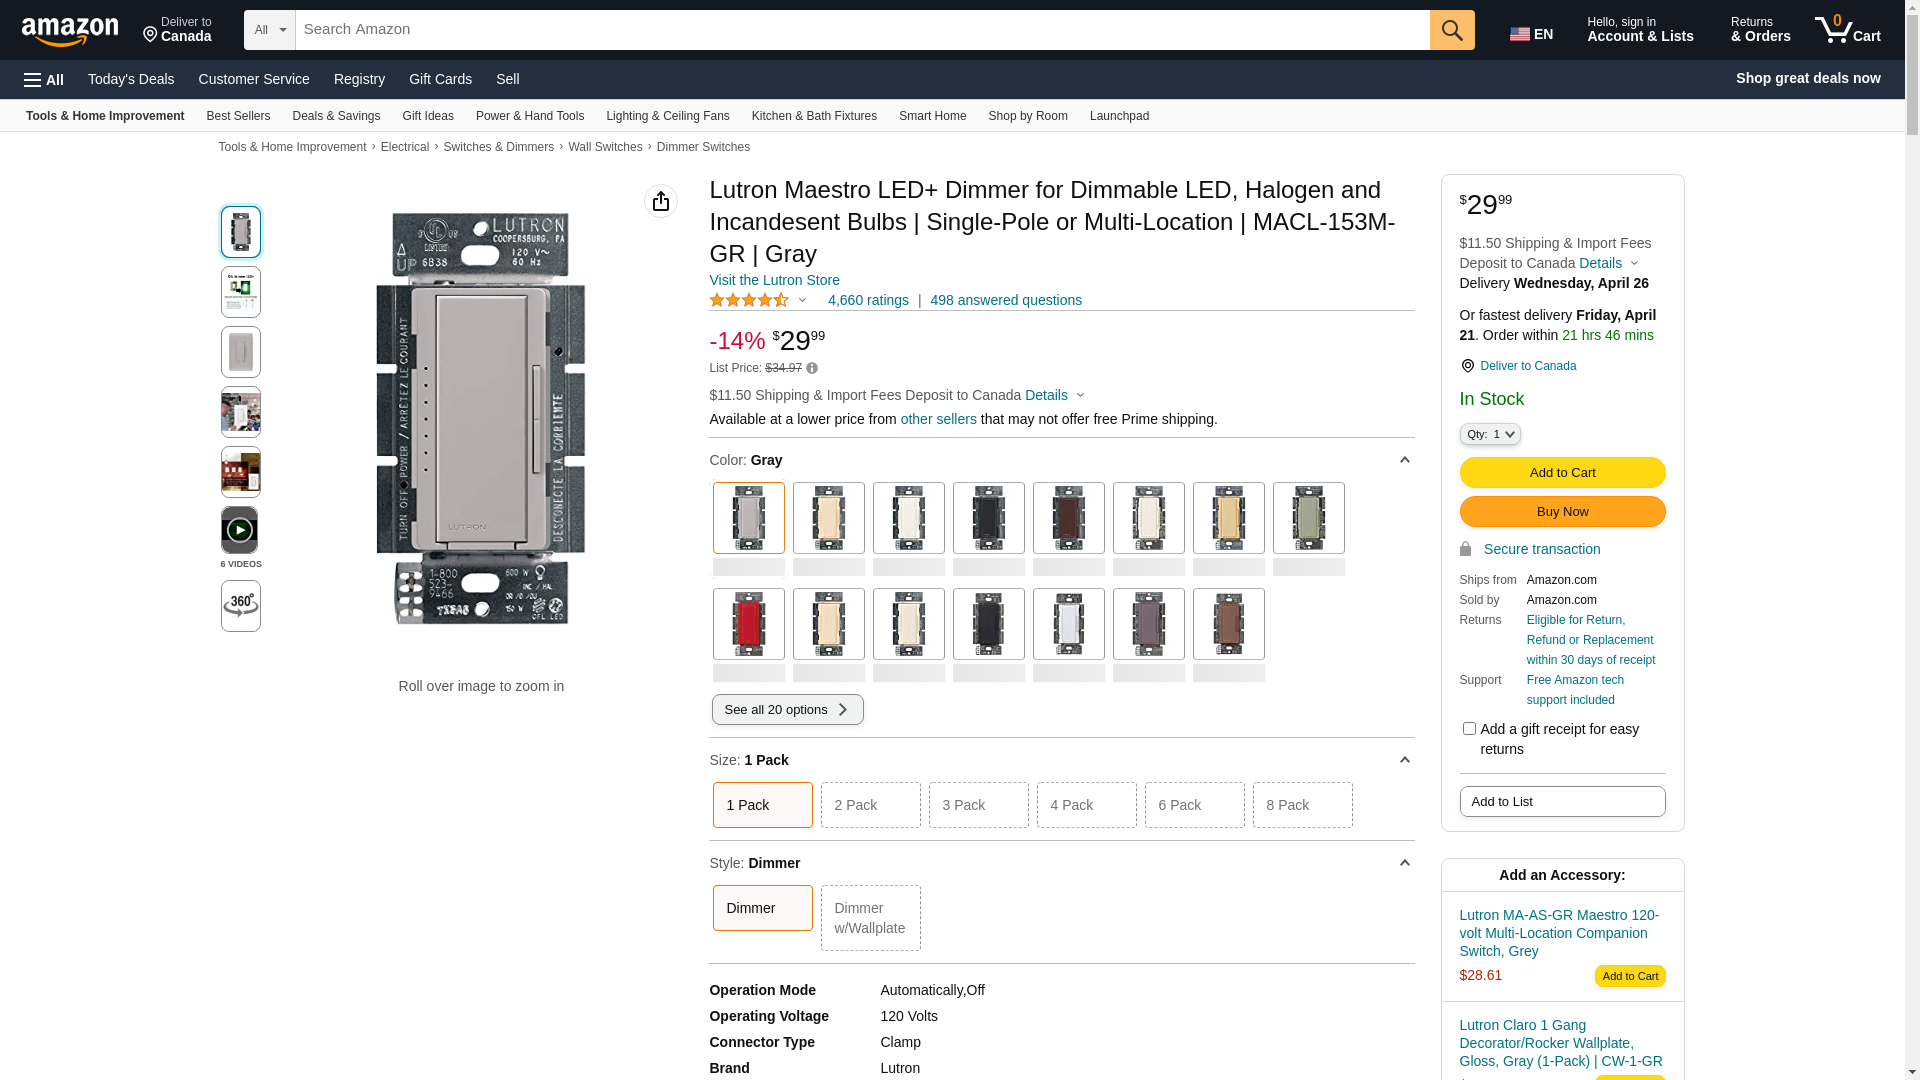
Task: Click the search magnifier button
Action: click(x=1452, y=30)
